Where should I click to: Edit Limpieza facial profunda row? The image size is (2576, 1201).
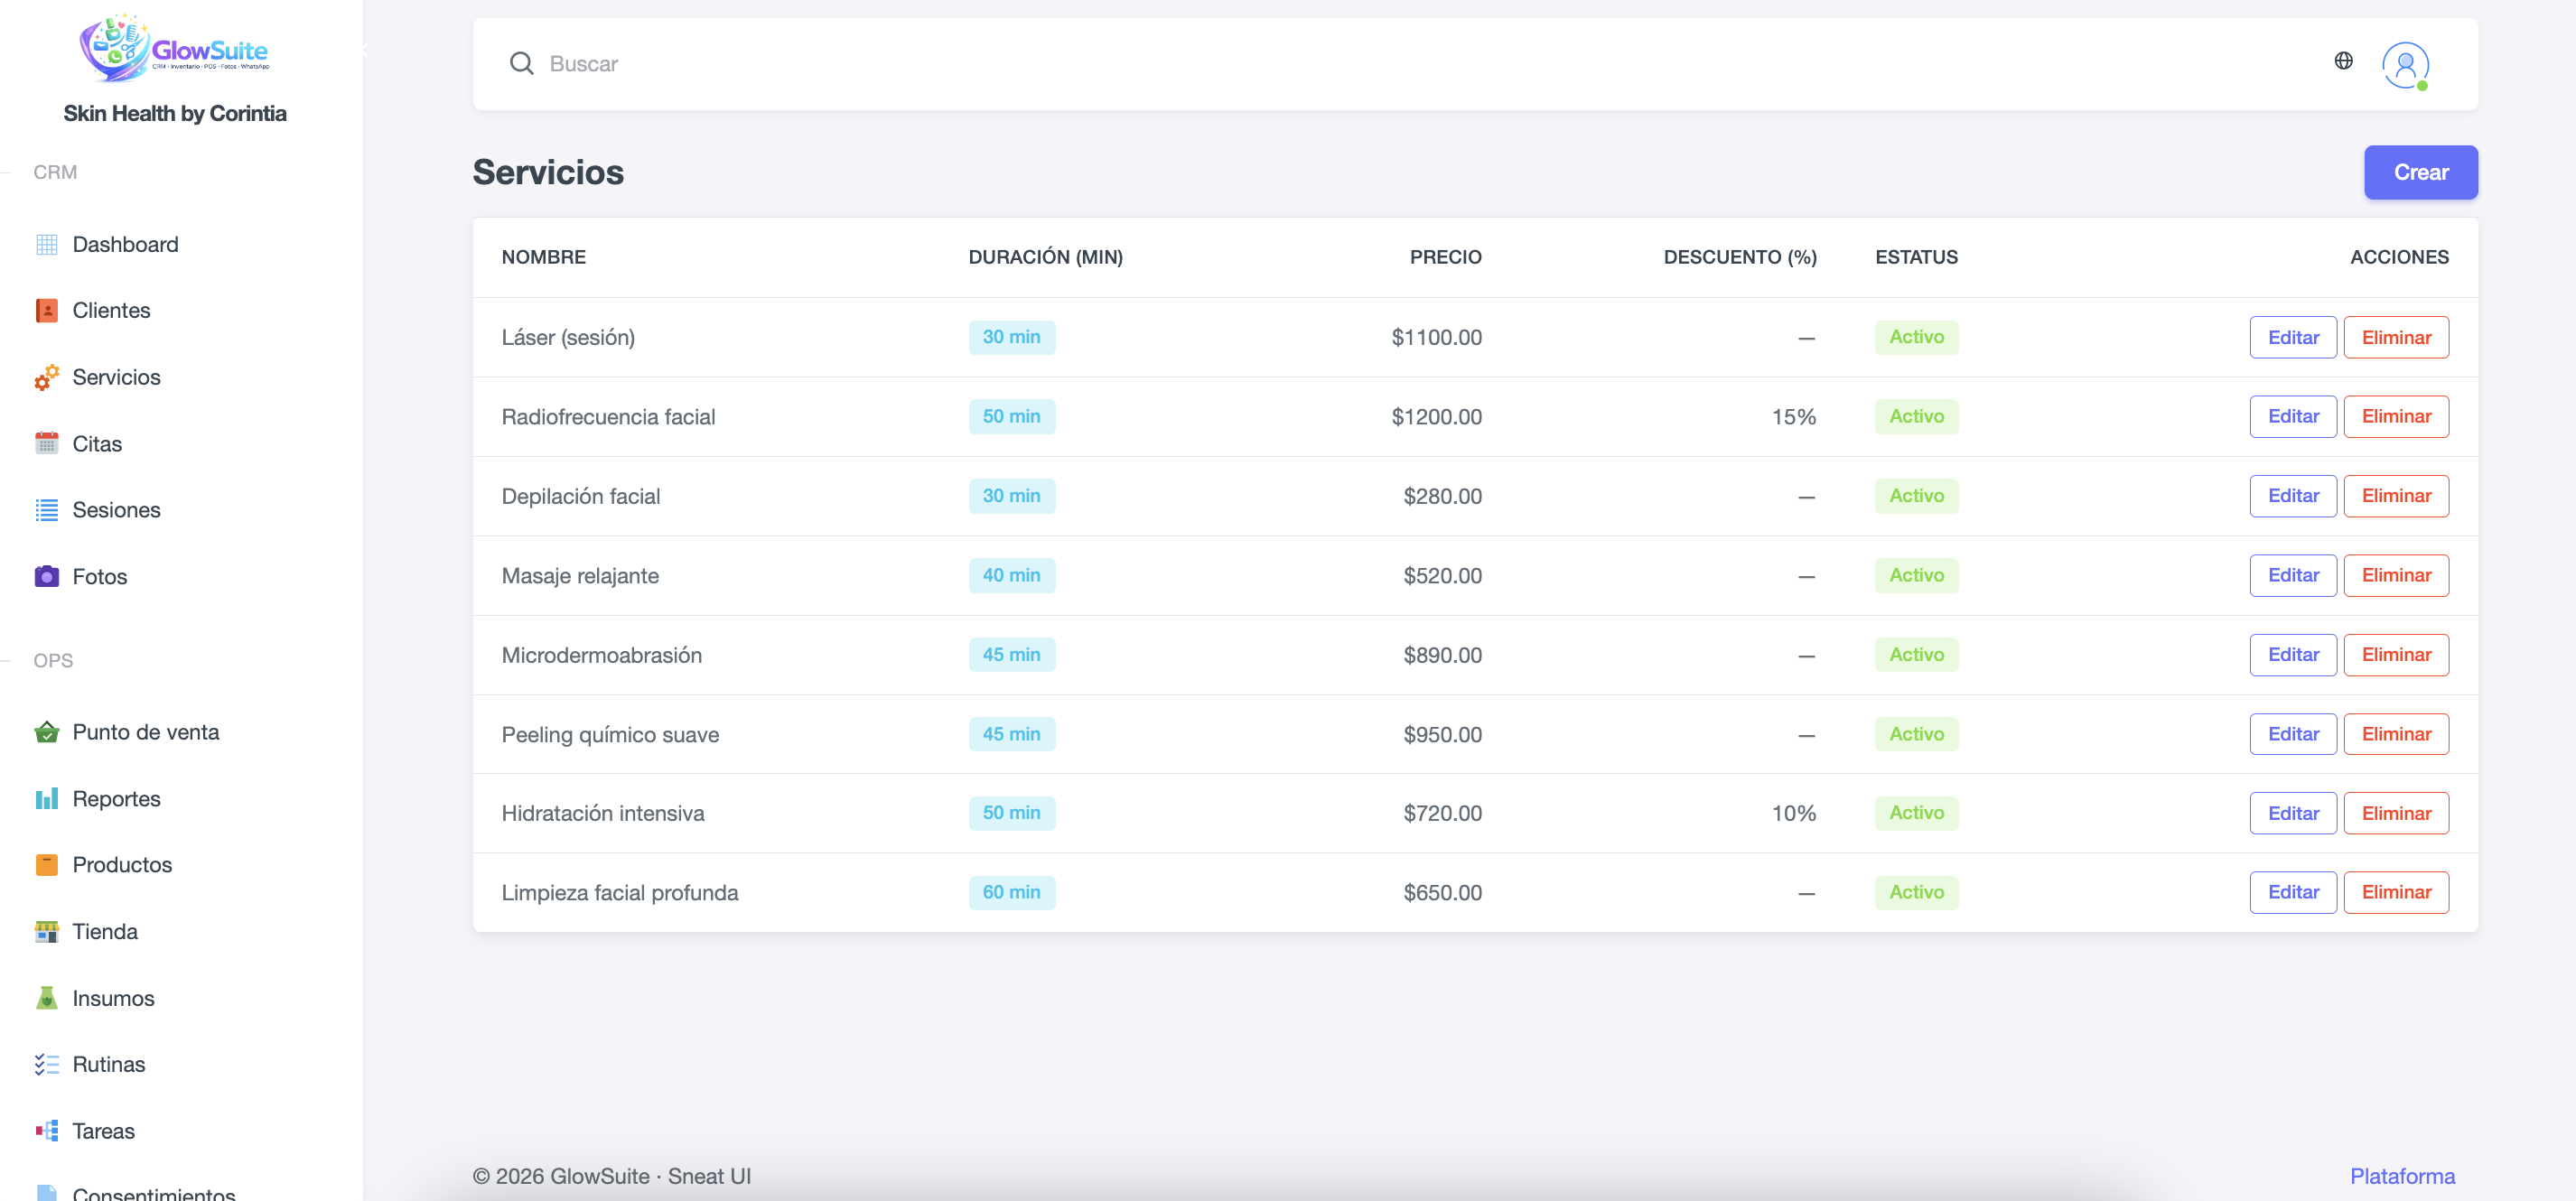click(2292, 893)
